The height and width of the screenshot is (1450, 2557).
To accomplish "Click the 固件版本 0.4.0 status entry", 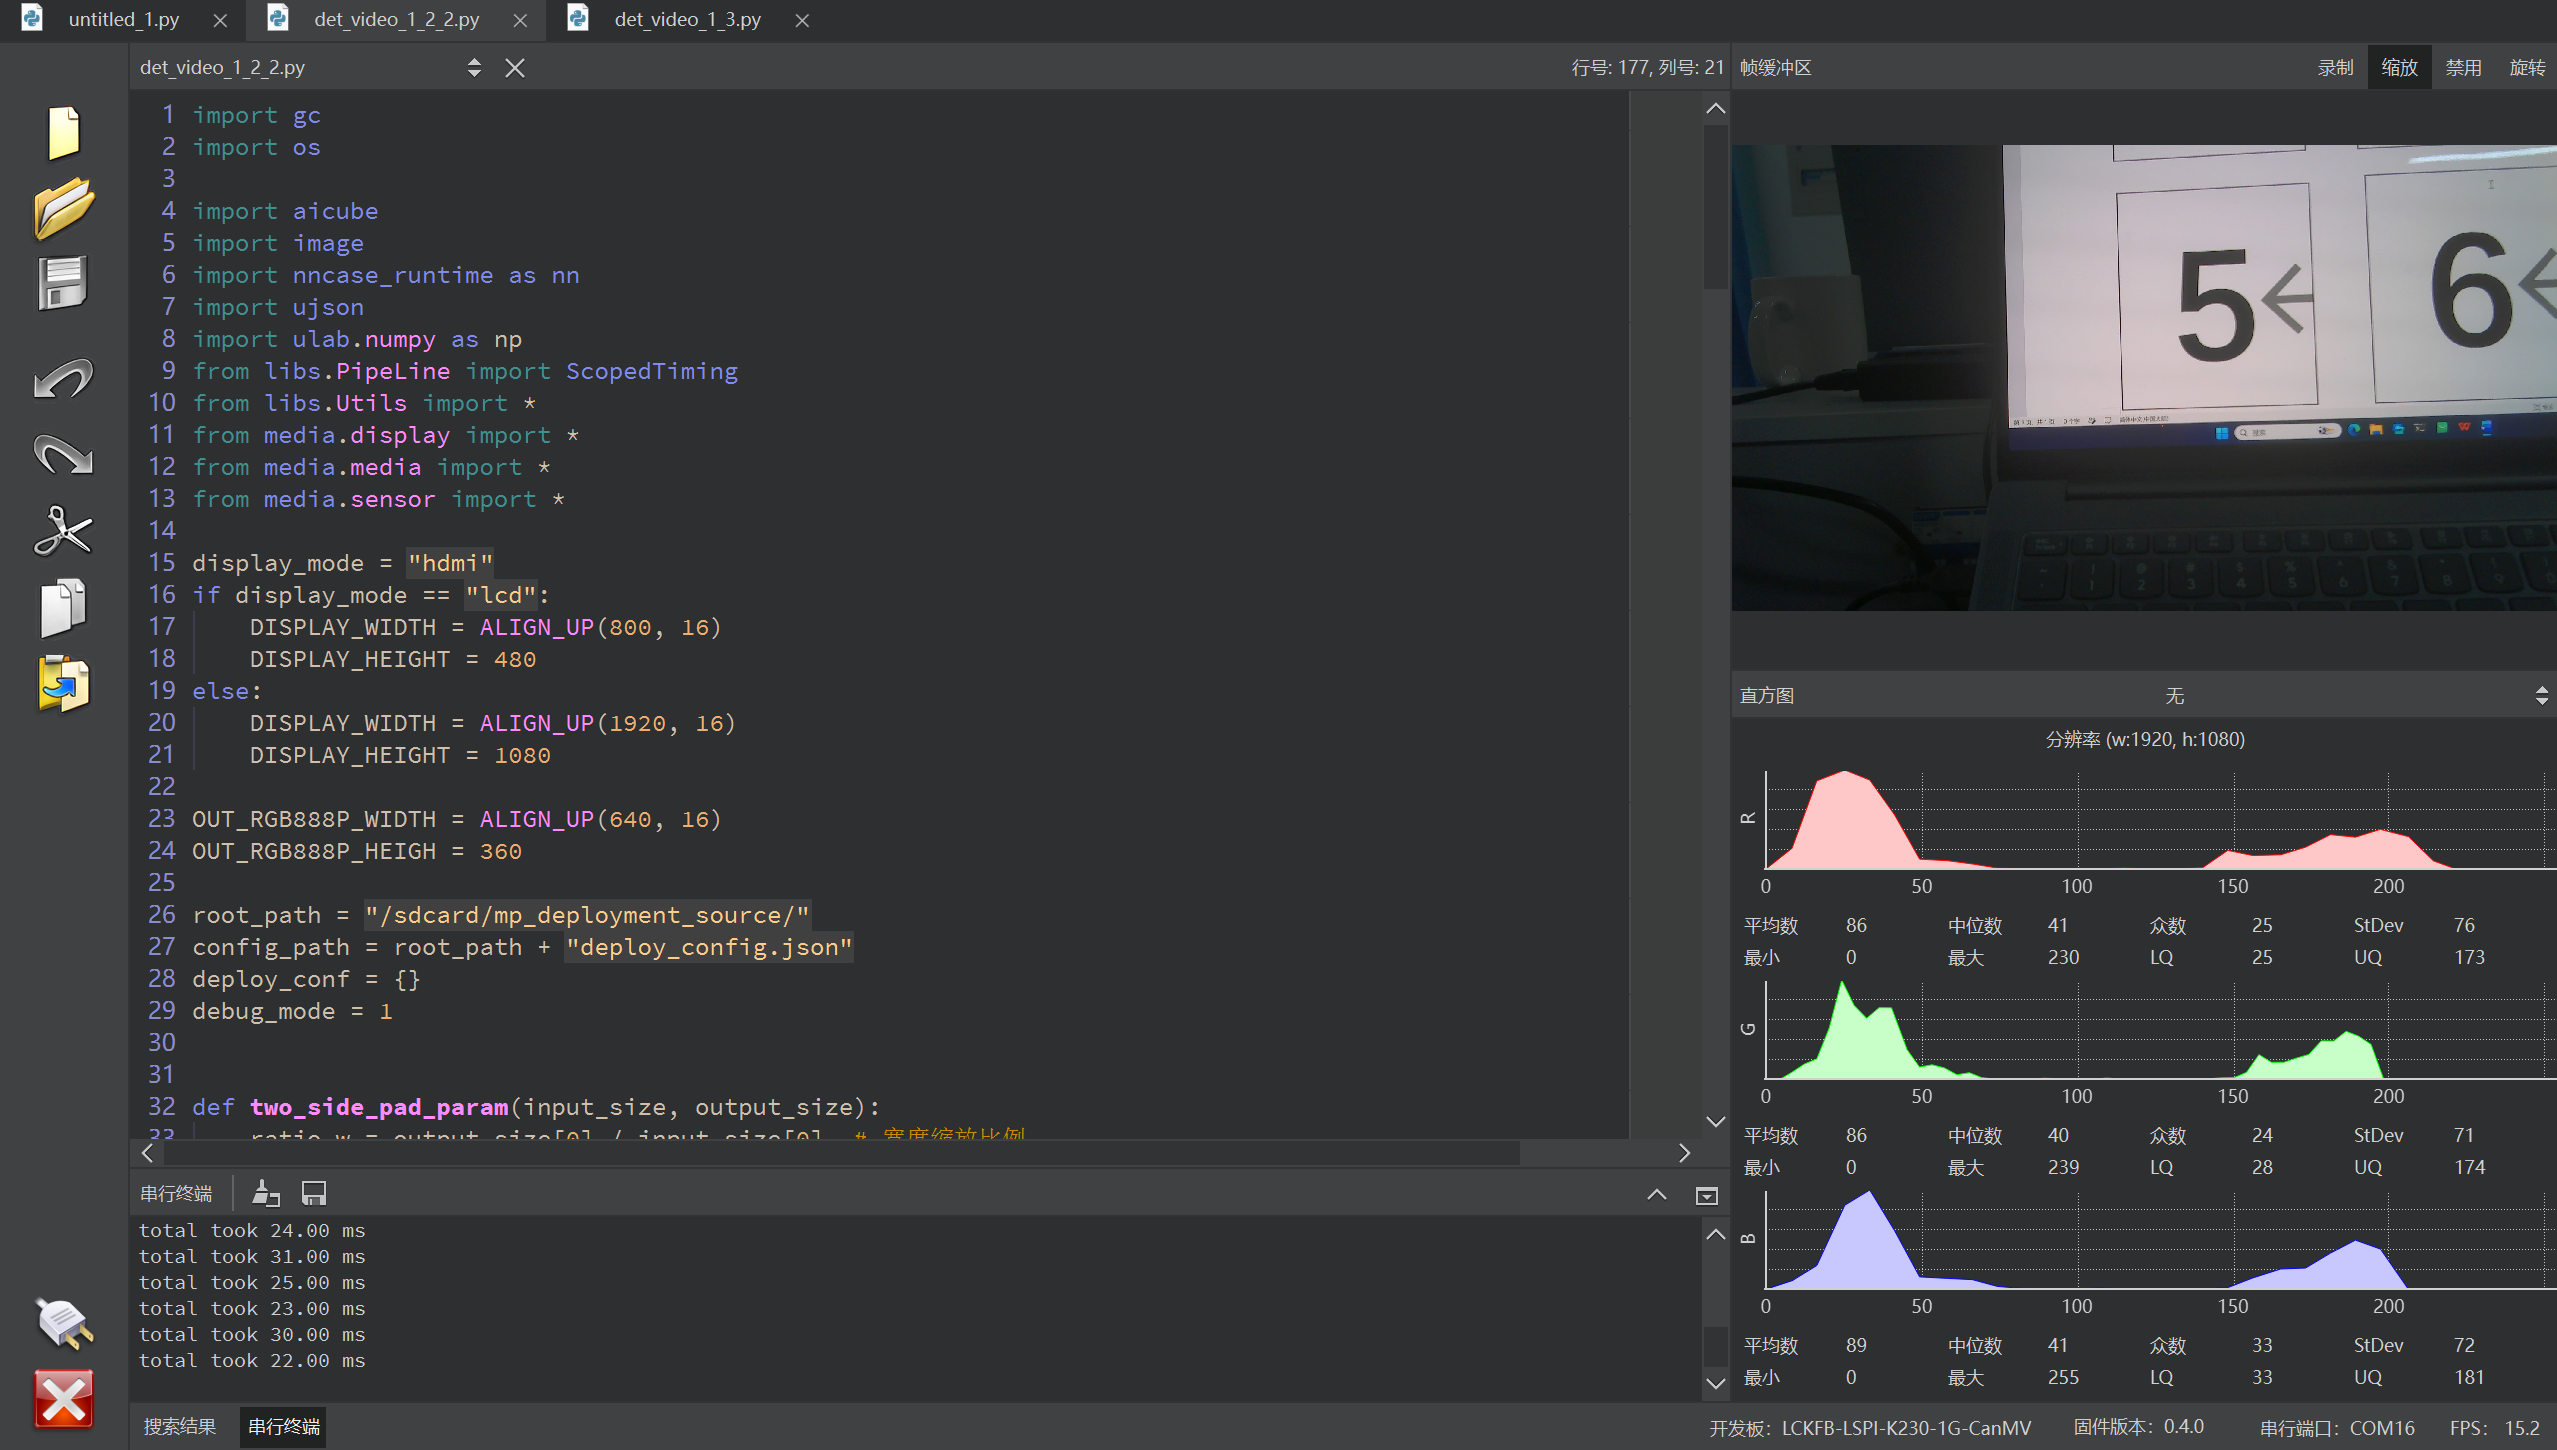I will pyautogui.click(x=2139, y=1427).
